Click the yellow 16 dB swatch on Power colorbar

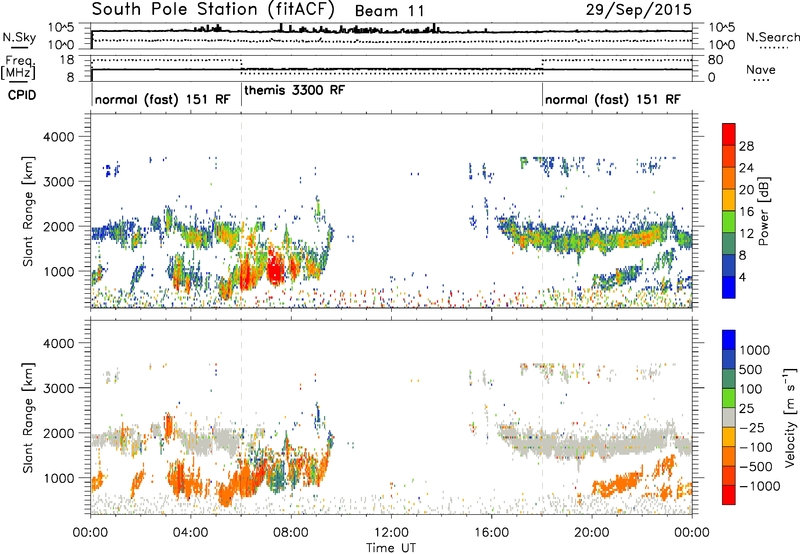coord(729,200)
